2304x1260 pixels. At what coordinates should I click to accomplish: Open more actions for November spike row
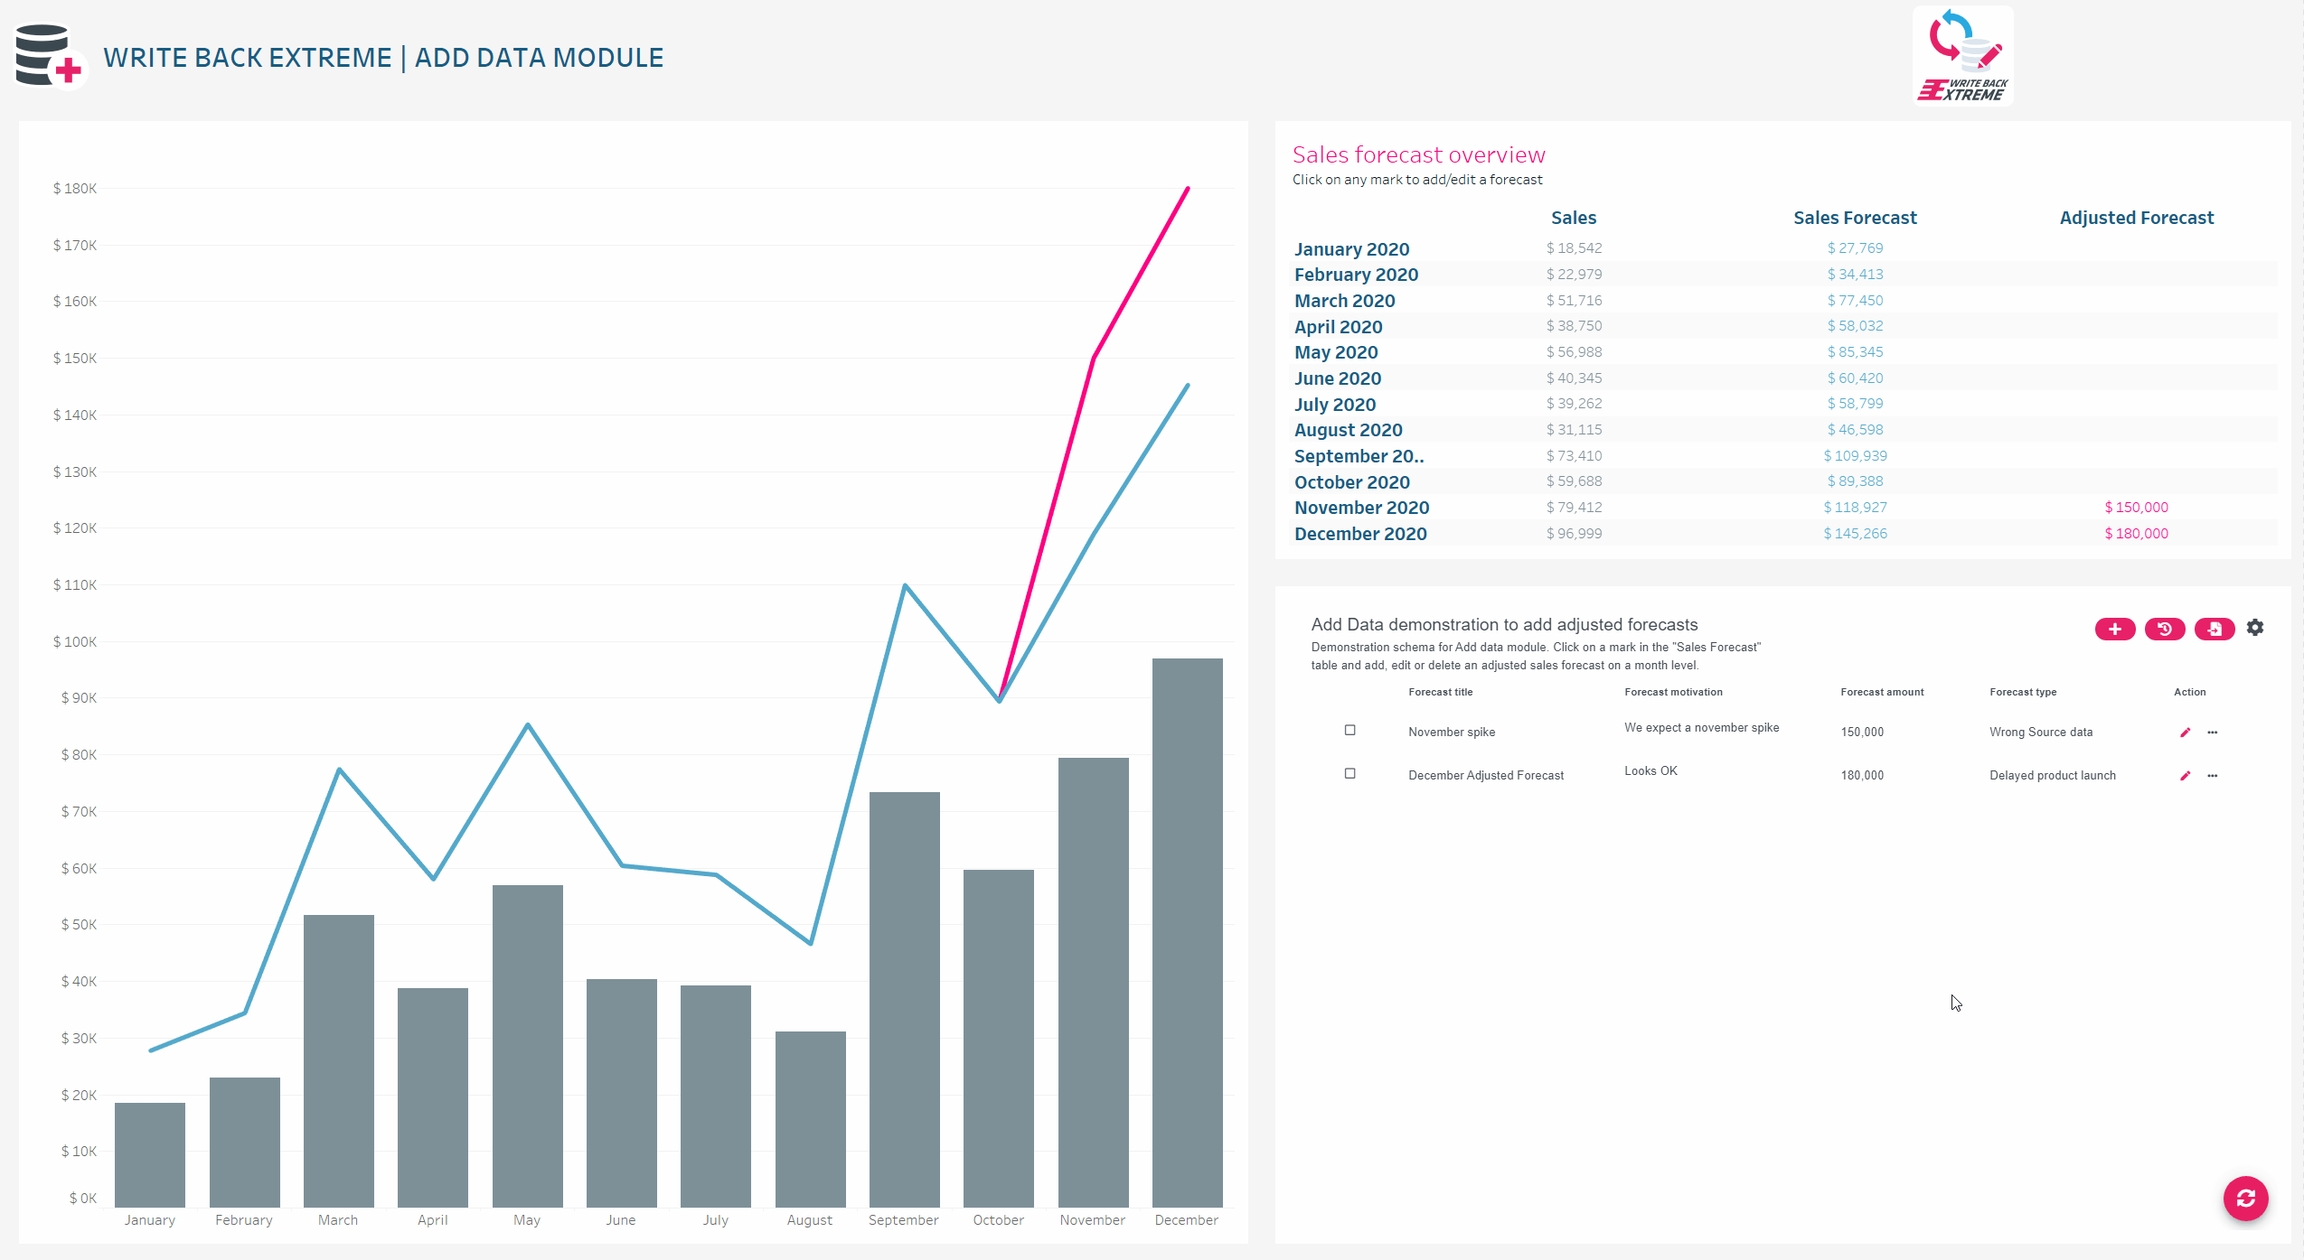pyautogui.click(x=2212, y=733)
